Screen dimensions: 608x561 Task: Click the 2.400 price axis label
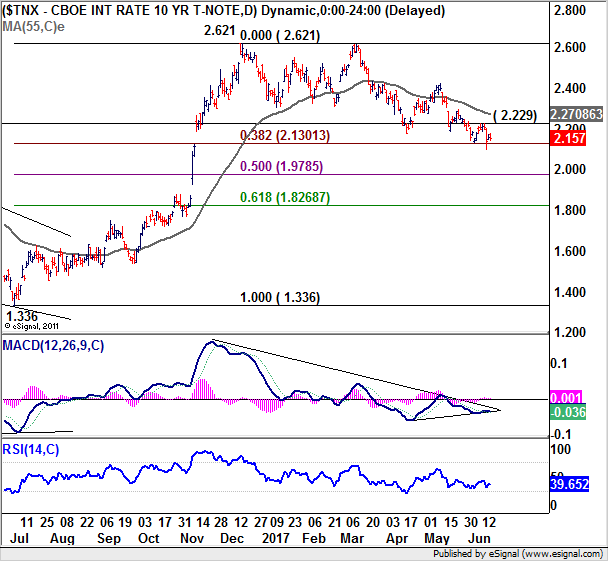coord(570,89)
